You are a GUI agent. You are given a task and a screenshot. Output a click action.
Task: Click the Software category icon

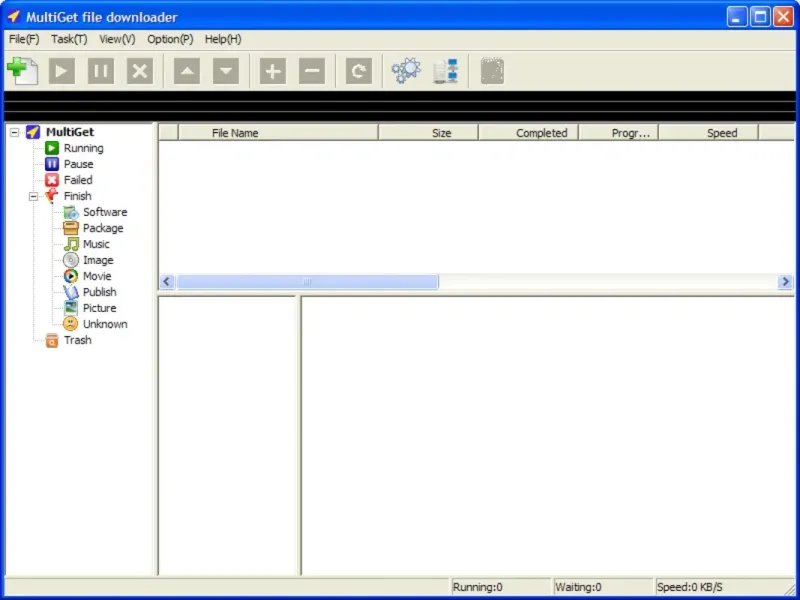(x=71, y=212)
